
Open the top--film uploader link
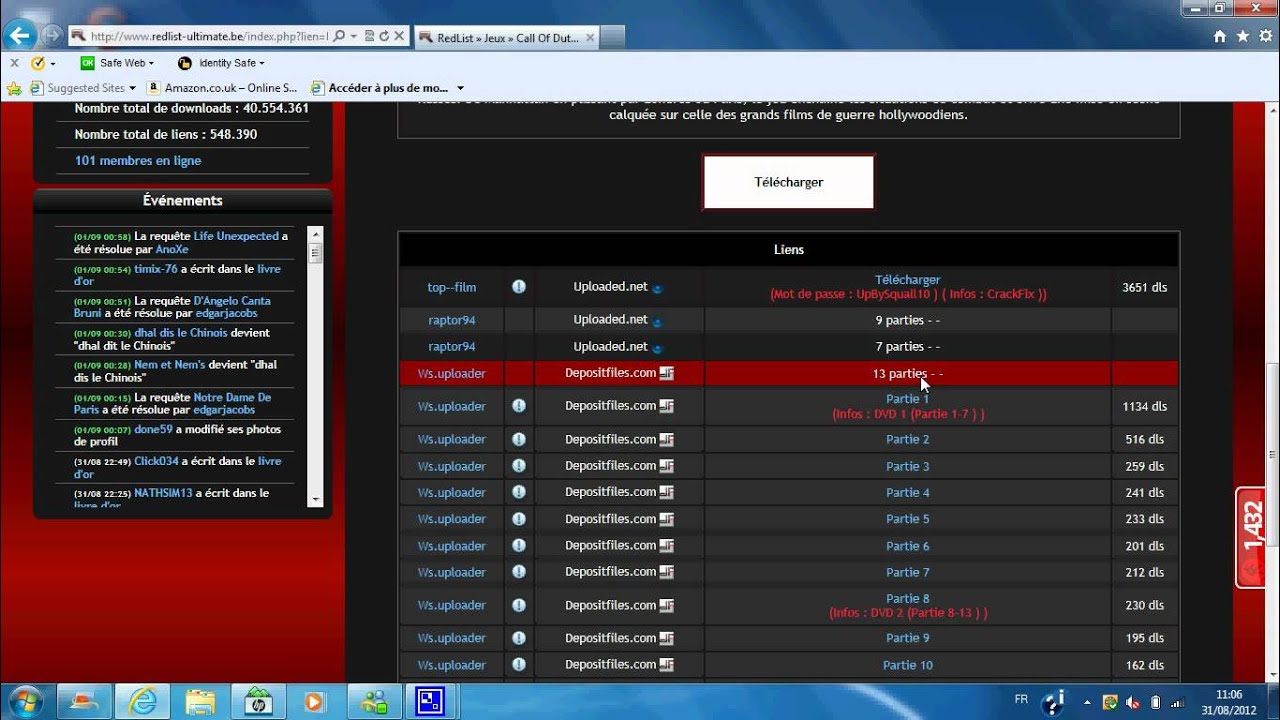452,287
